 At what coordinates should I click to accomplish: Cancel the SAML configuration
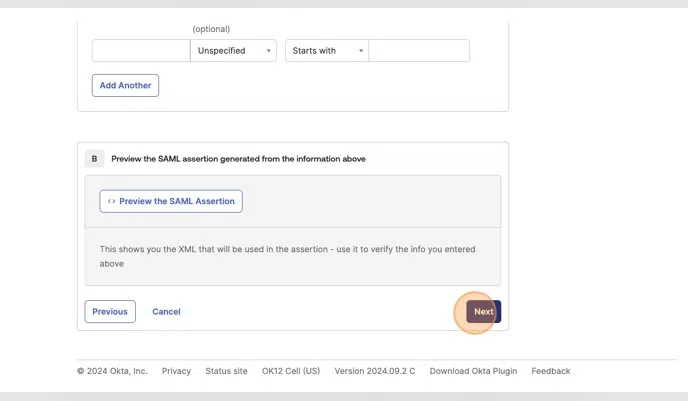[166, 312]
